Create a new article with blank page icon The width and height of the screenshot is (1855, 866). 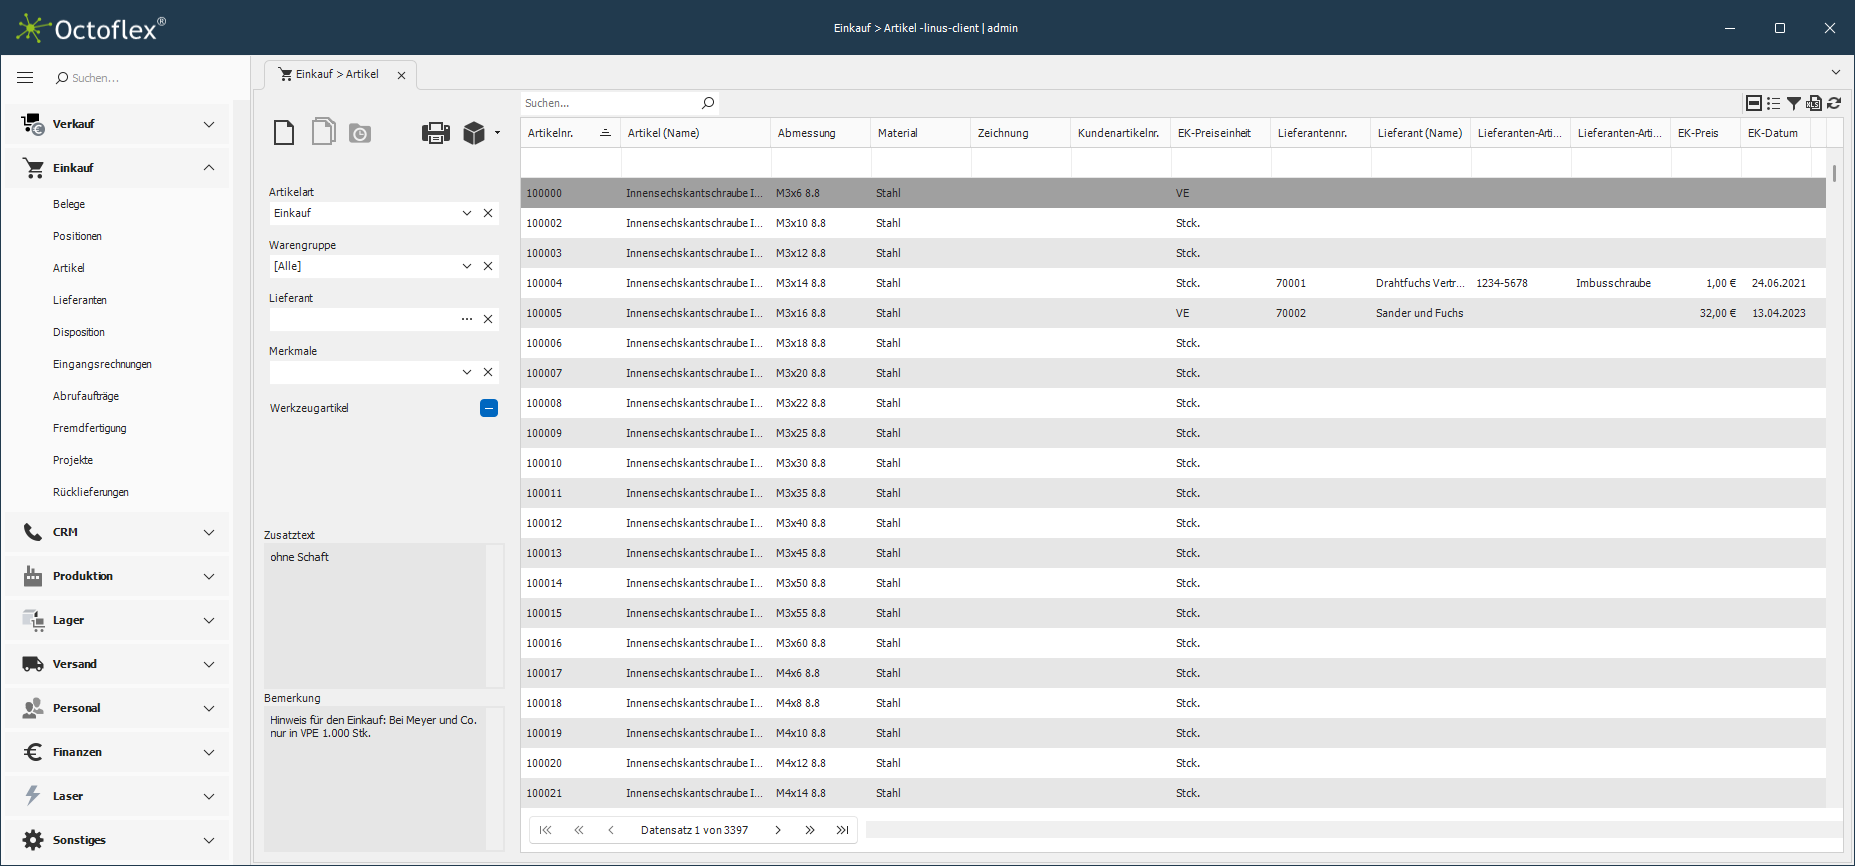coord(284,133)
